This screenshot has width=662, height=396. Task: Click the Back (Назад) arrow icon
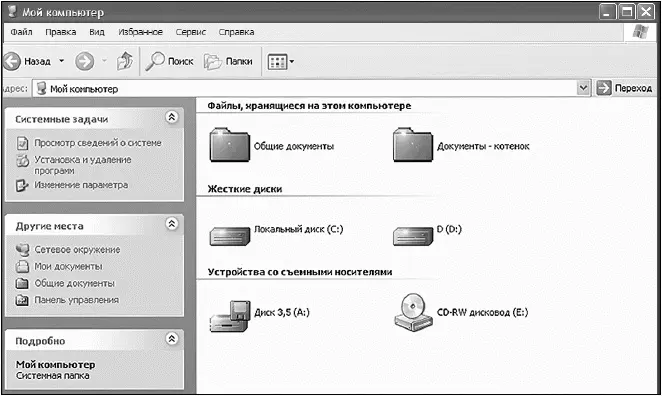click(x=12, y=61)
